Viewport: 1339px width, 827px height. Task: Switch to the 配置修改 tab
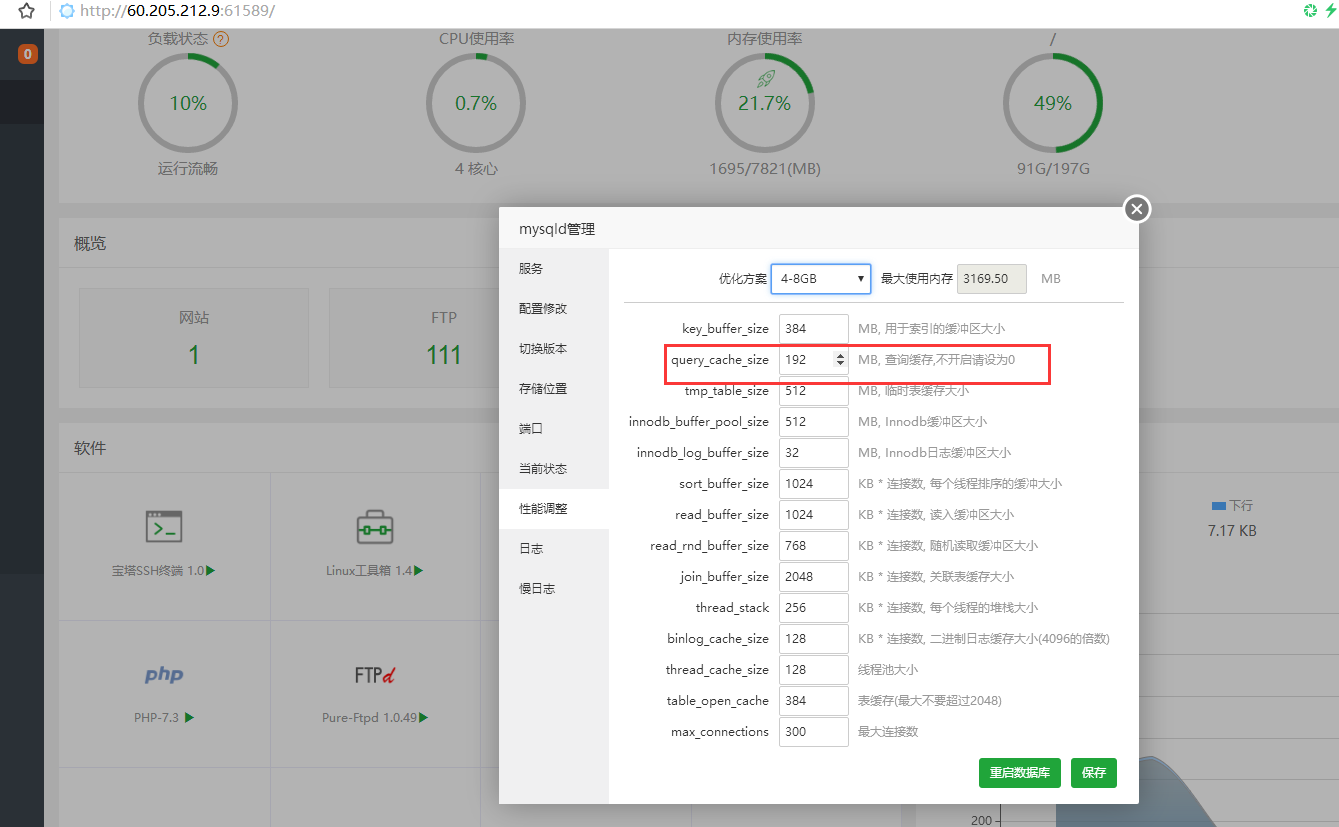(x=543, y=309)
